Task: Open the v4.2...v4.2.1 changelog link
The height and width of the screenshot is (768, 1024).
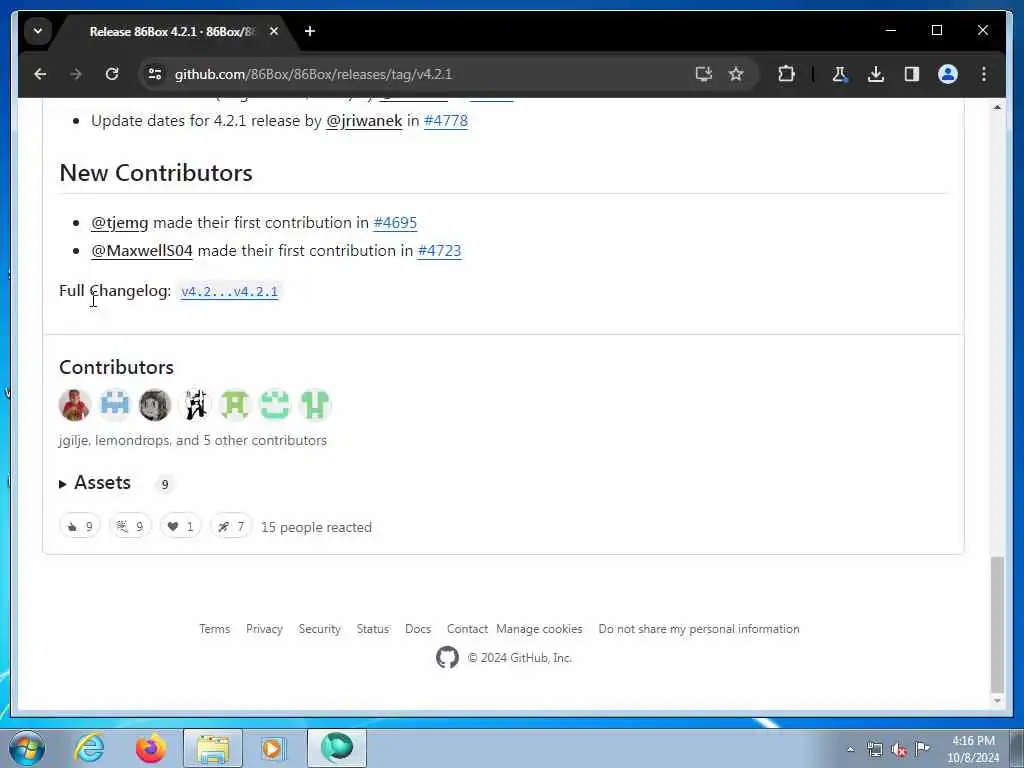Action: pyautogui.click(x=229, y=291)
